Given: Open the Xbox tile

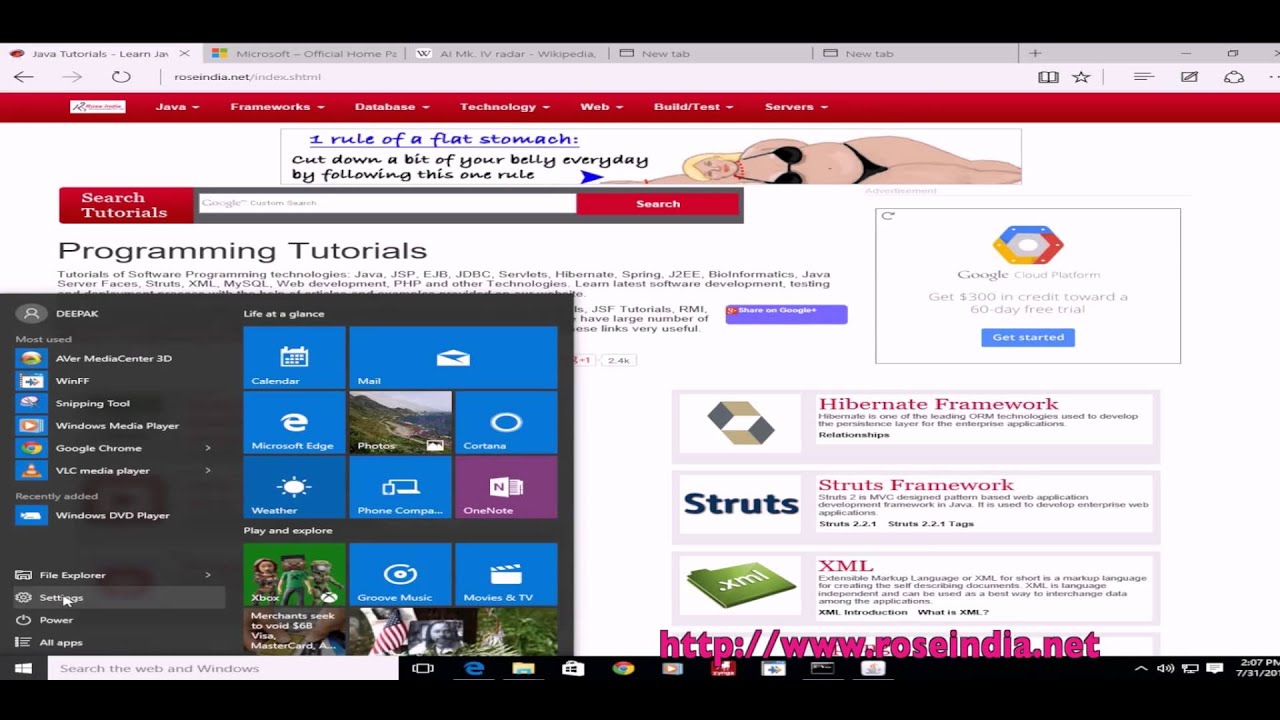Looking at the screenshot, I should click(294, 575).
